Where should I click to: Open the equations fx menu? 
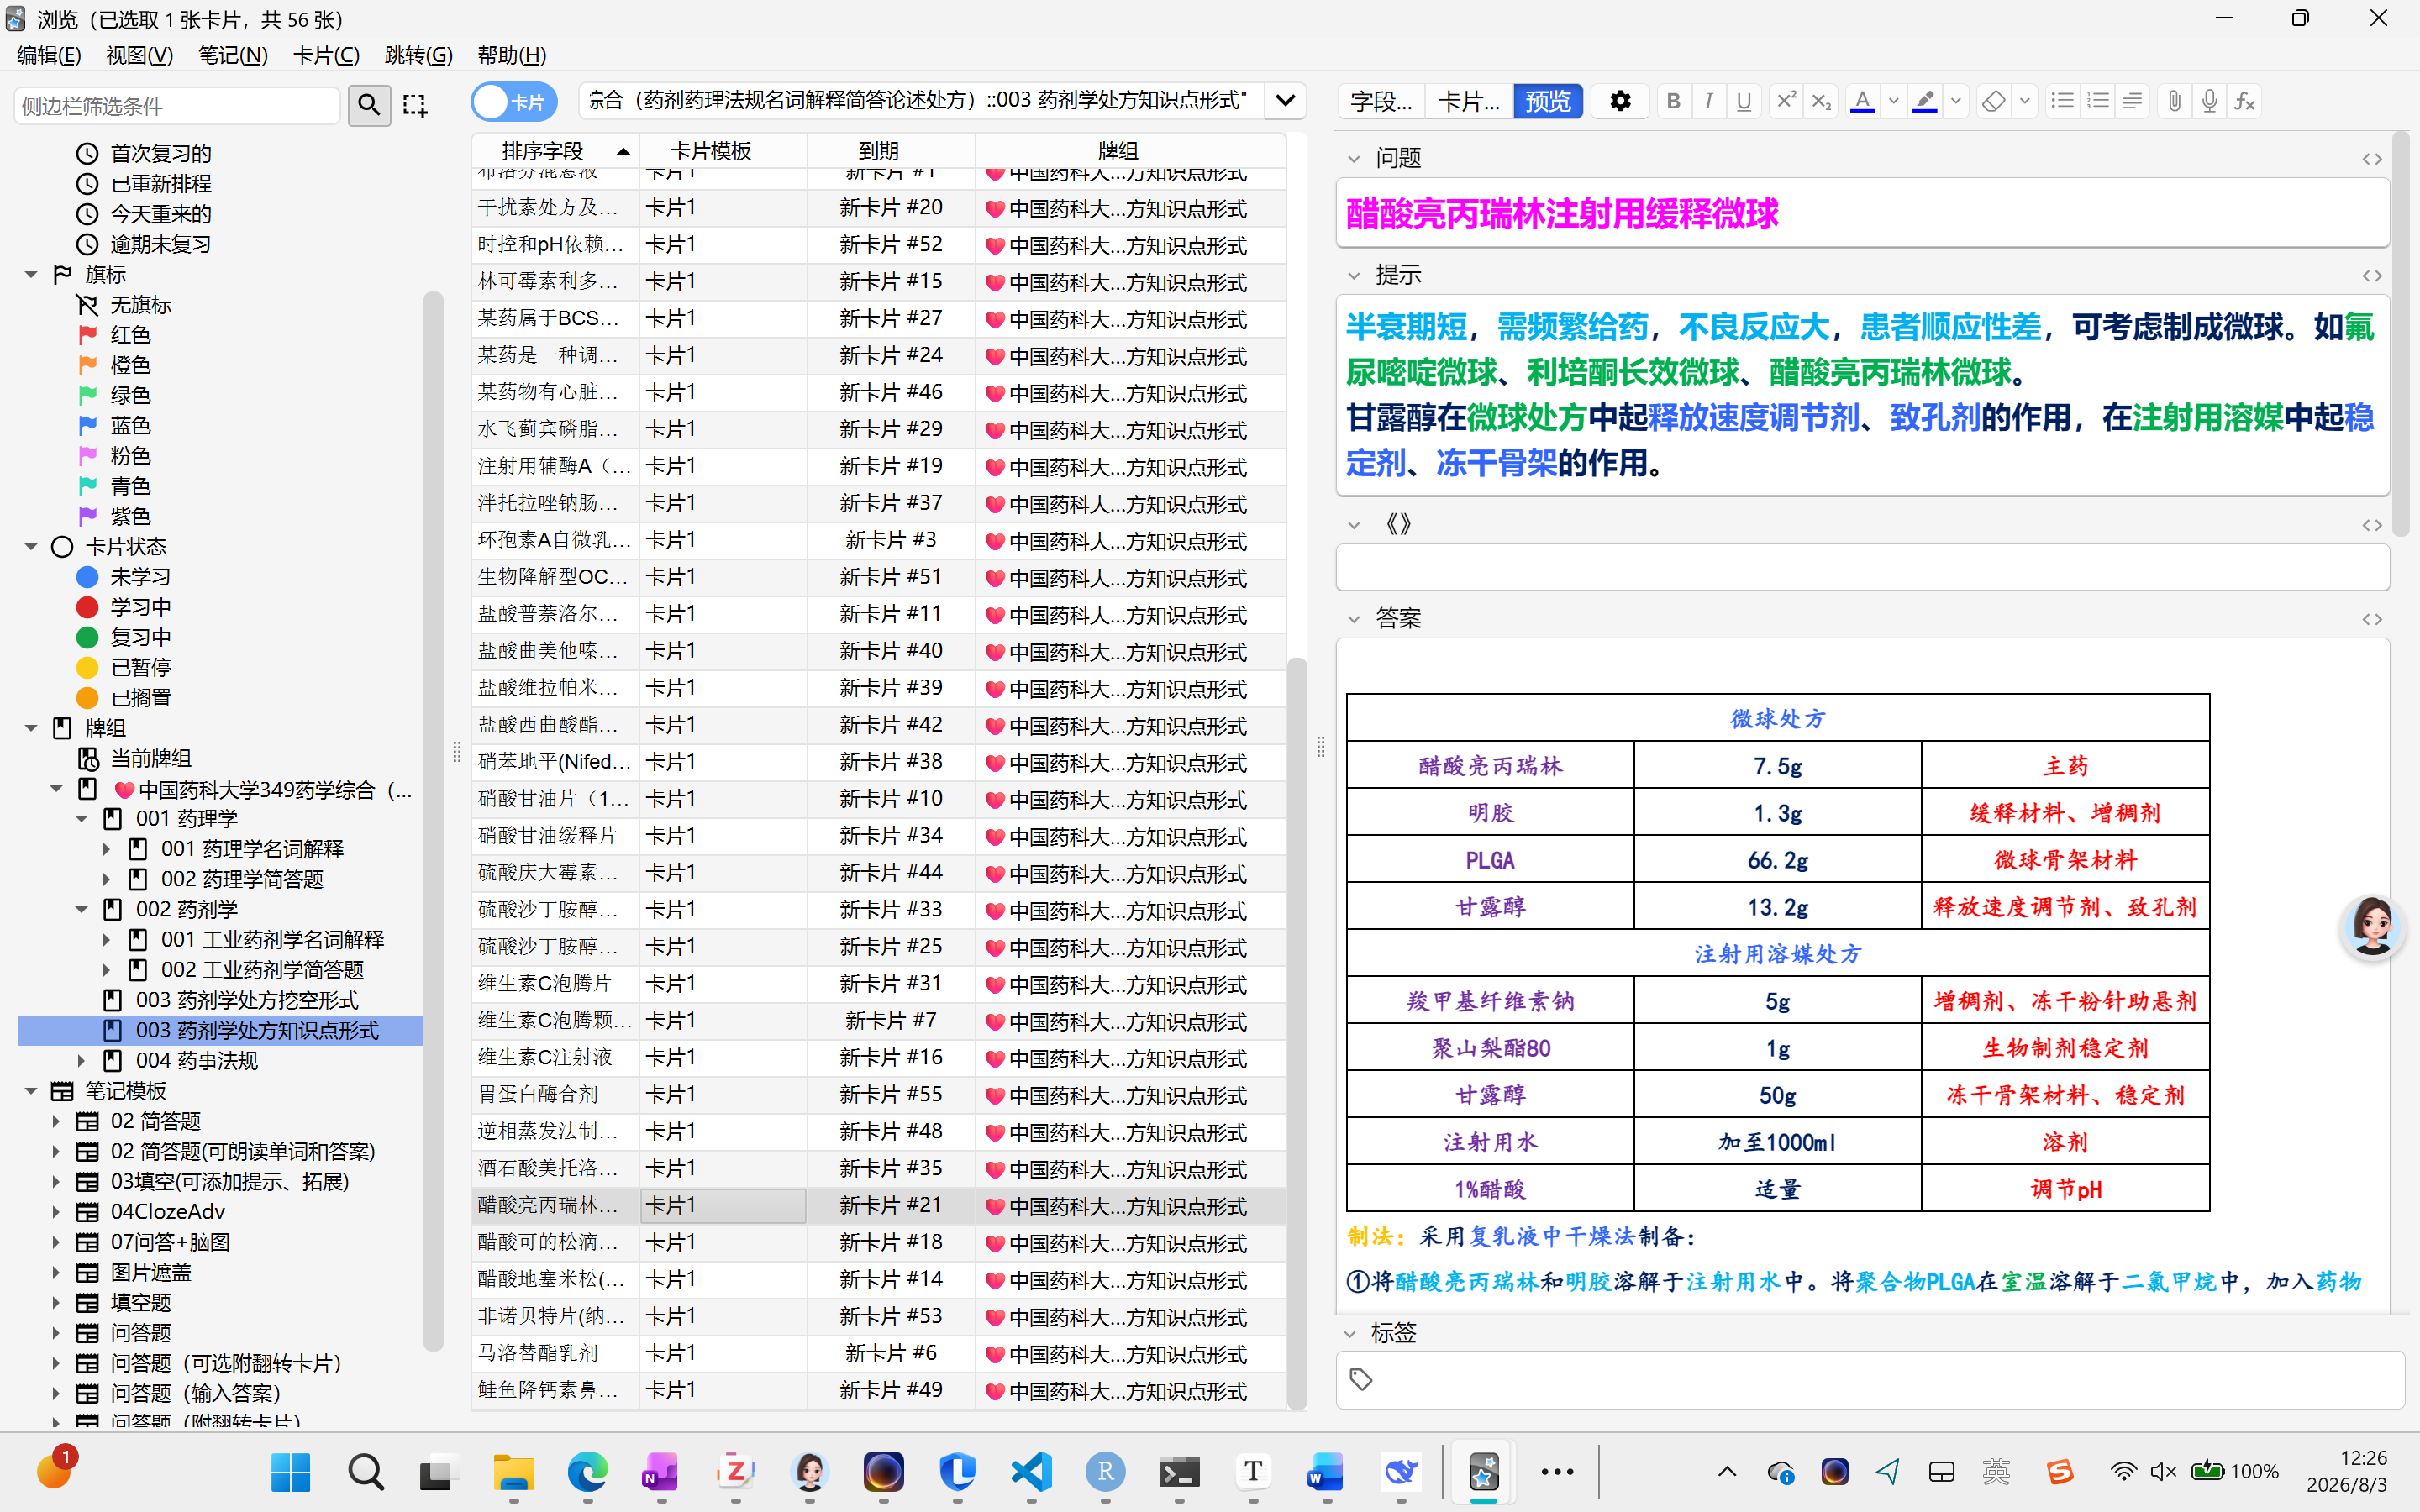[x=2245, y=101]
